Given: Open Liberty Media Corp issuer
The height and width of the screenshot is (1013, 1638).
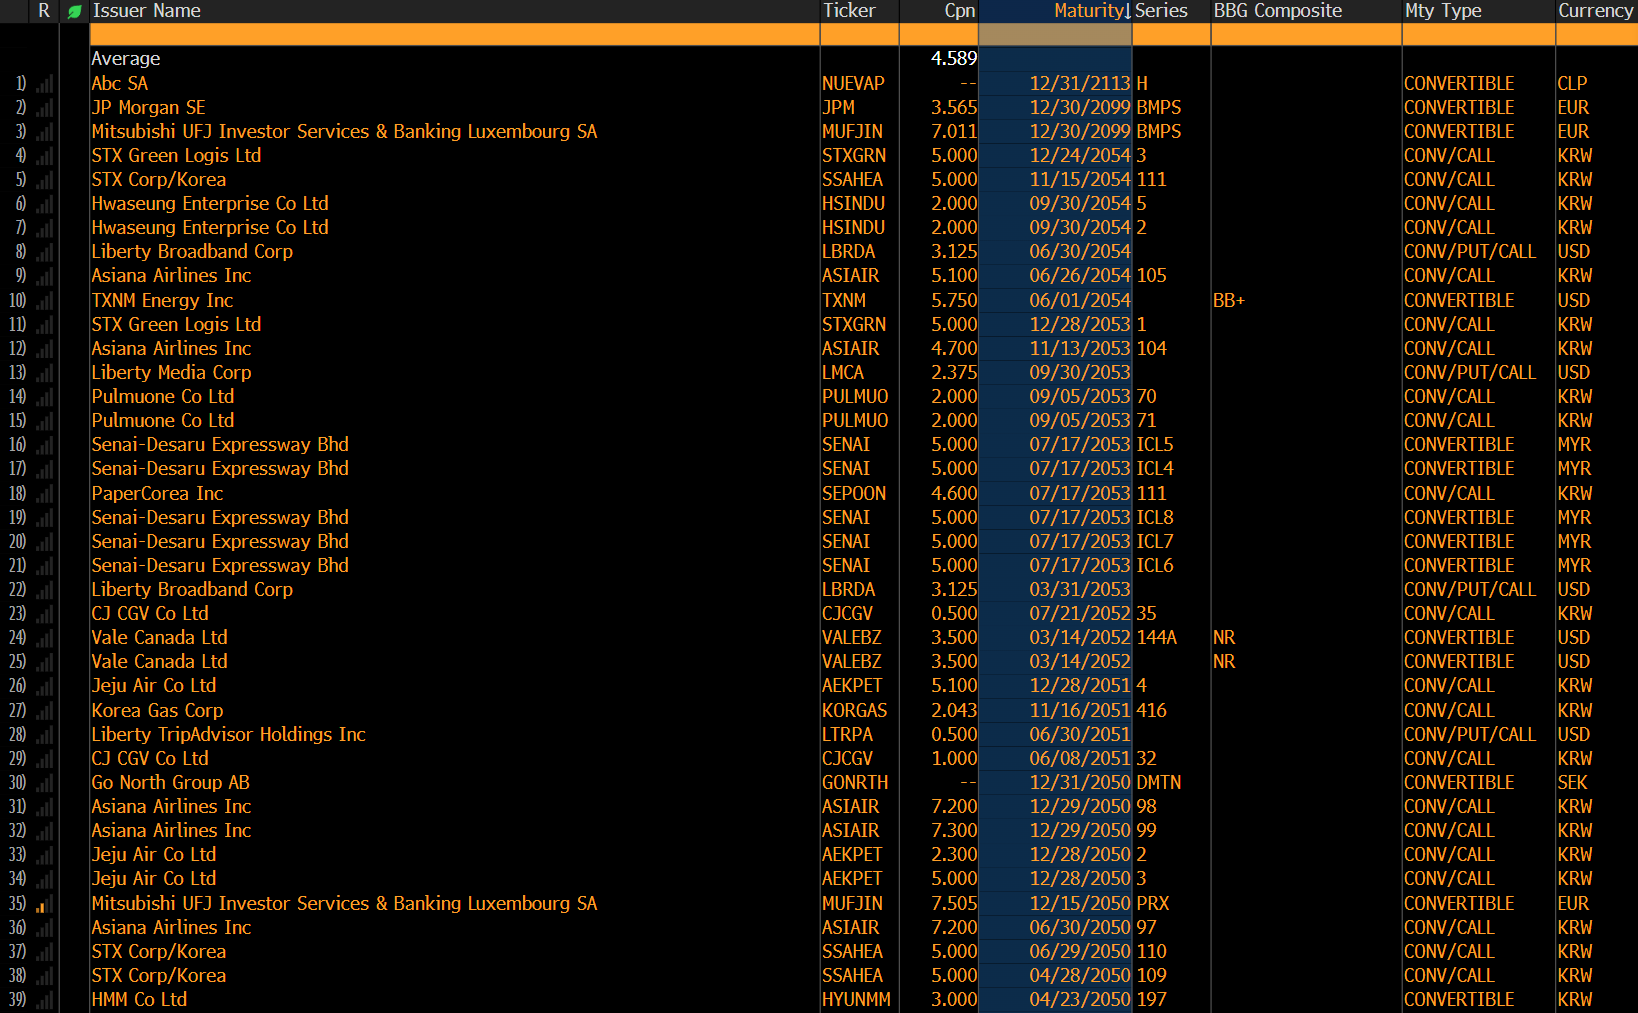Looking at the screenshot, I should pyautogui.click(x=171, y=373).
